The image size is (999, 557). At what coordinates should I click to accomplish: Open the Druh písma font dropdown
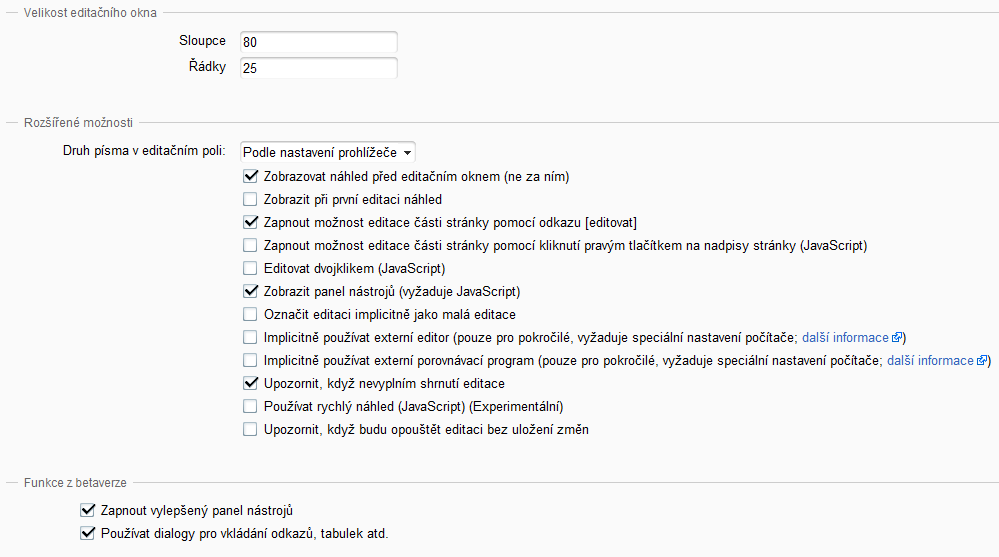(x=328, y=152)
